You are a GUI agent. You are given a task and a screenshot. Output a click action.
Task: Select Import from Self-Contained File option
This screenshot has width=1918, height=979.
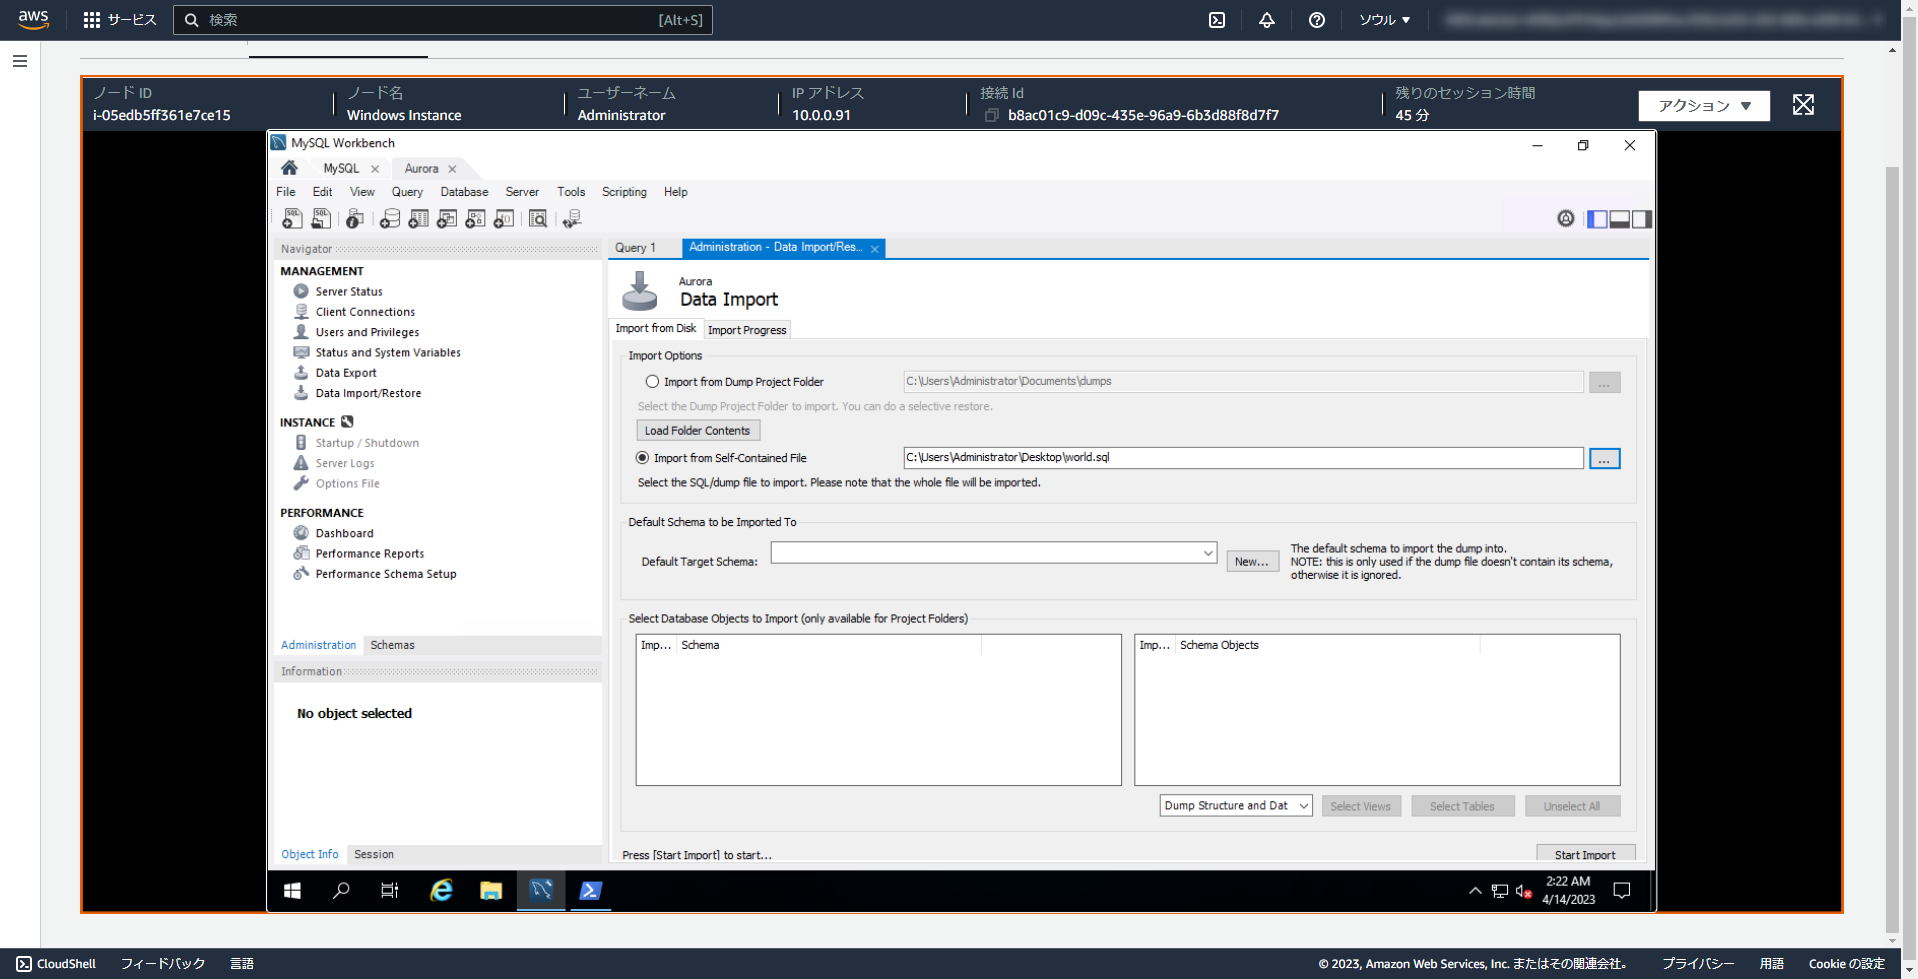pyautogui.click(x=643, y=457)
